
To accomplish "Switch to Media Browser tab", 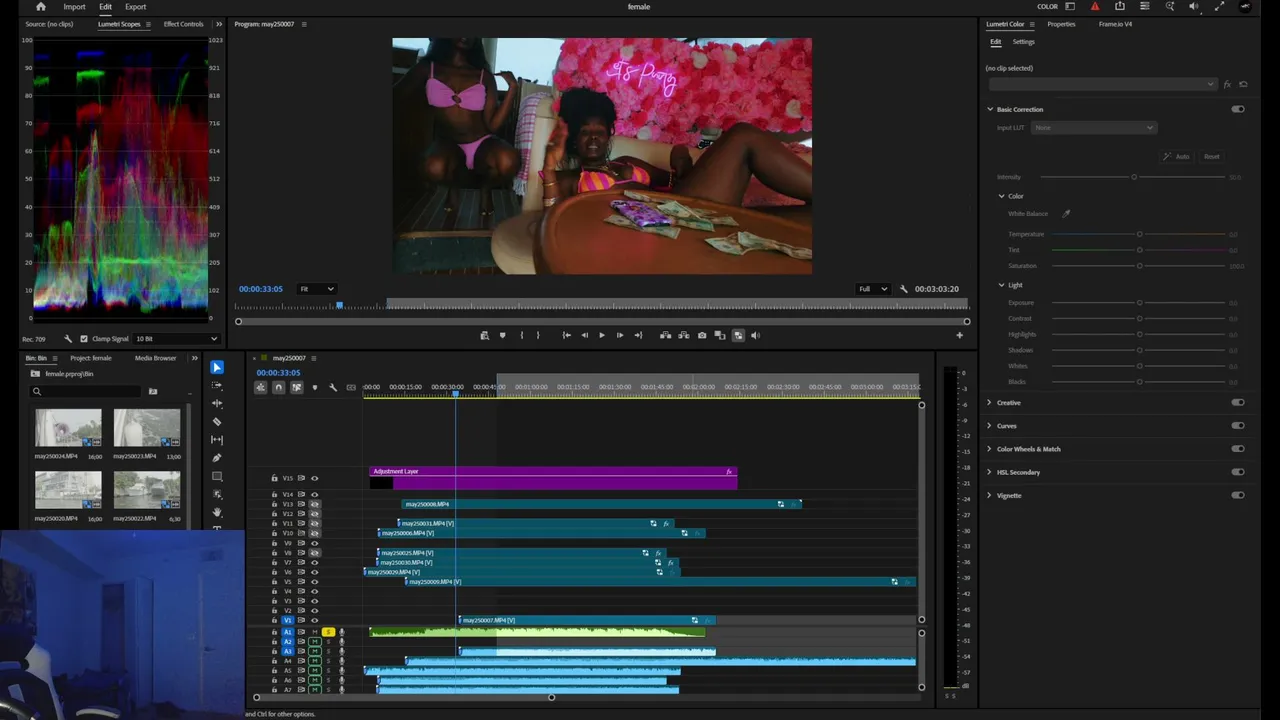I will point(155,358).
